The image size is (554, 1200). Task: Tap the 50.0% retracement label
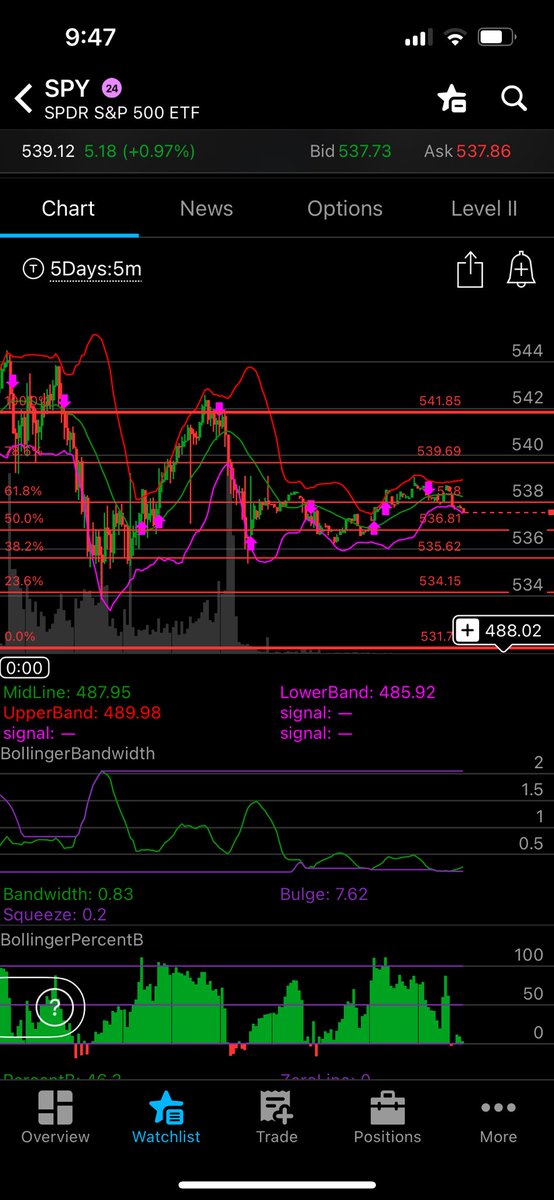click(x=24, y=518)
